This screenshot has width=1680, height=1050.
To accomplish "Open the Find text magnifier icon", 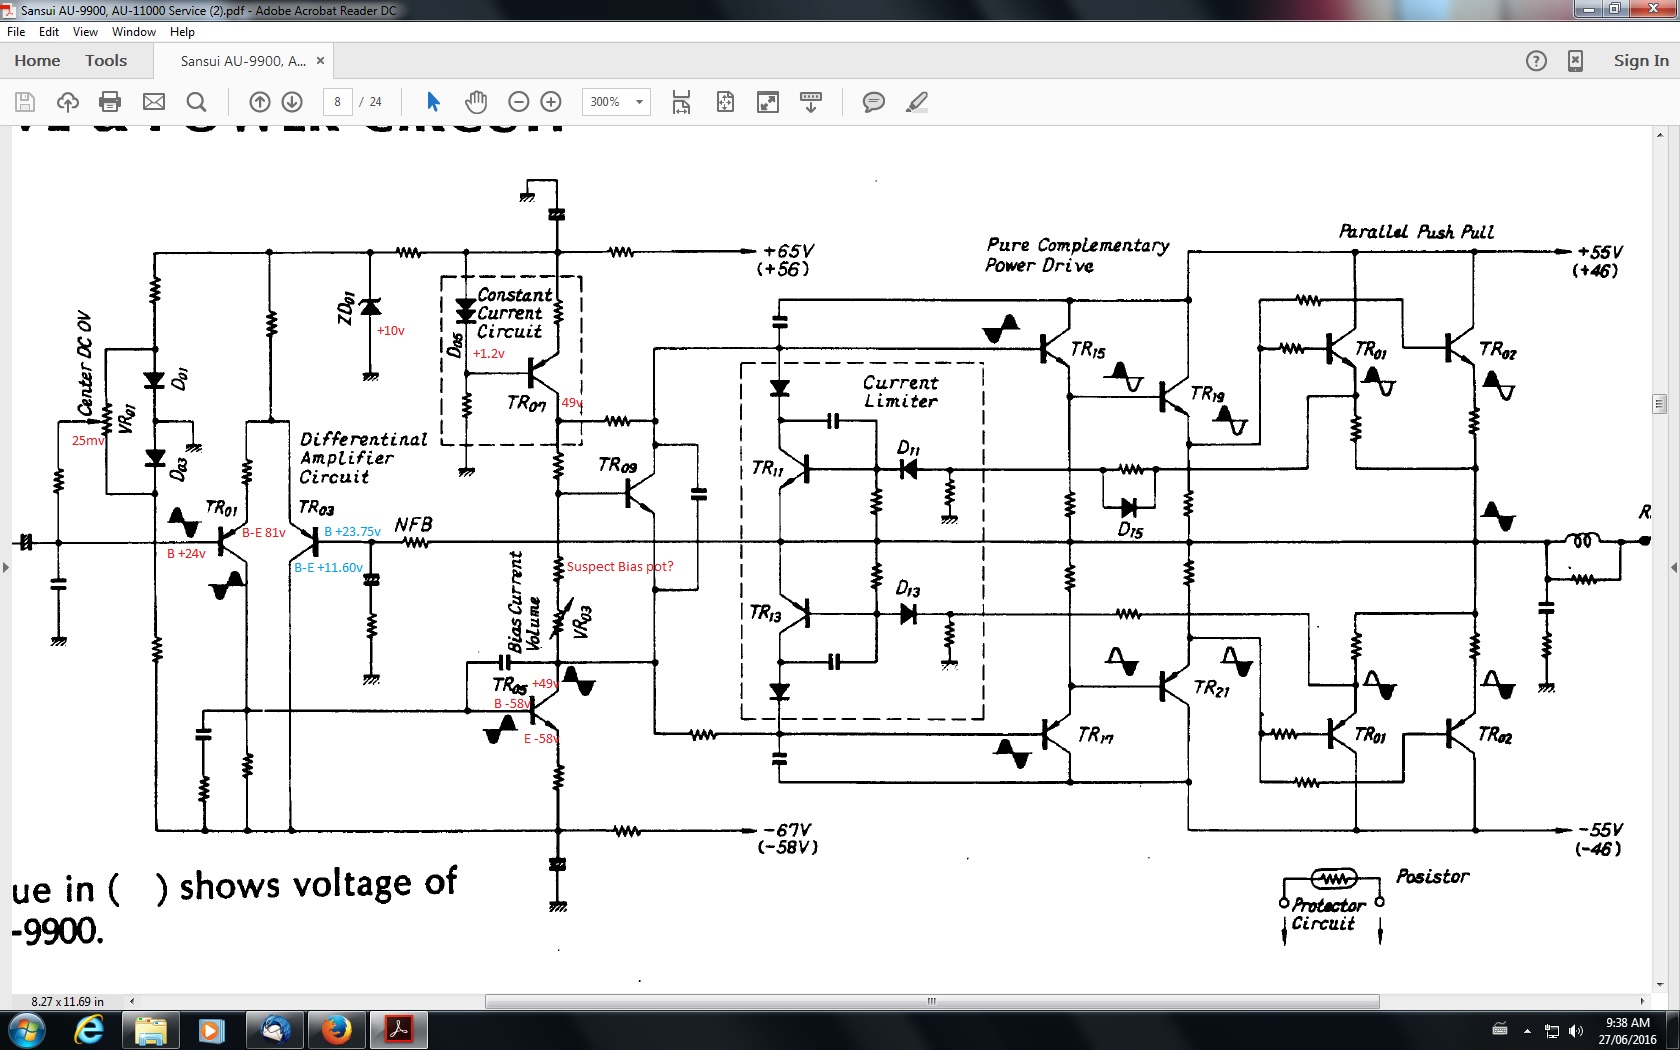I will coord(197,102).
